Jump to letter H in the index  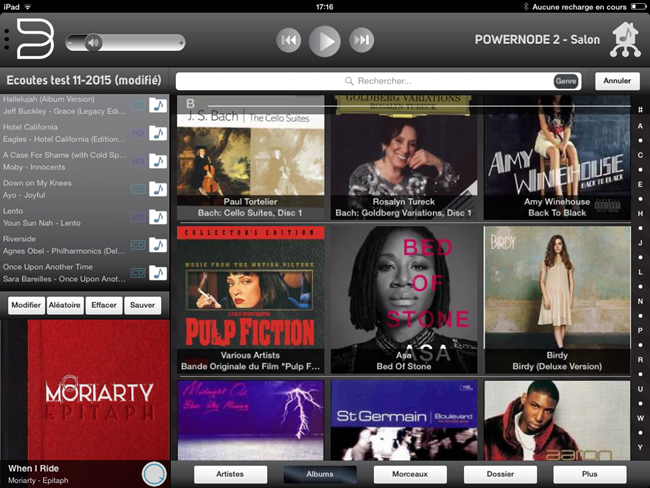pos(640,214)
